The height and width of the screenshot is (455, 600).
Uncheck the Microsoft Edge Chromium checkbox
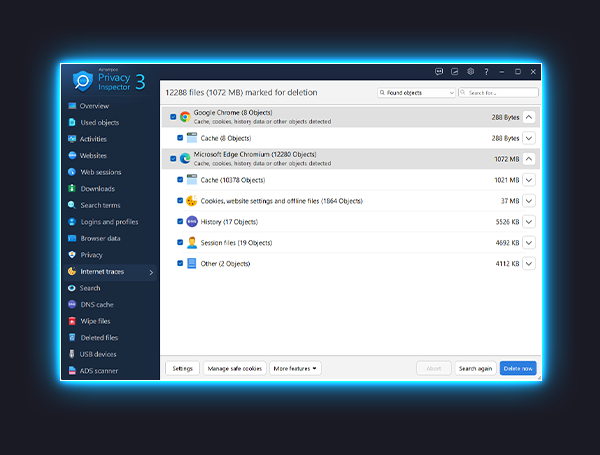[x=173, y=159]
